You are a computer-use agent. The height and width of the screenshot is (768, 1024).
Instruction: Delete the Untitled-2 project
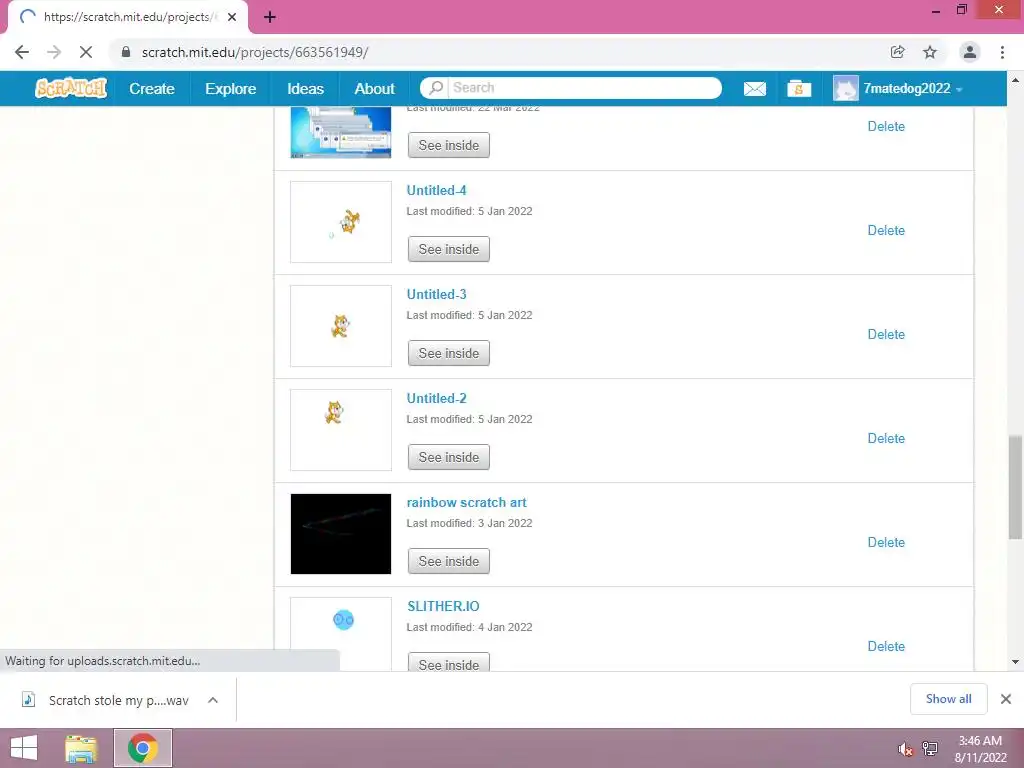pos(886,438)
